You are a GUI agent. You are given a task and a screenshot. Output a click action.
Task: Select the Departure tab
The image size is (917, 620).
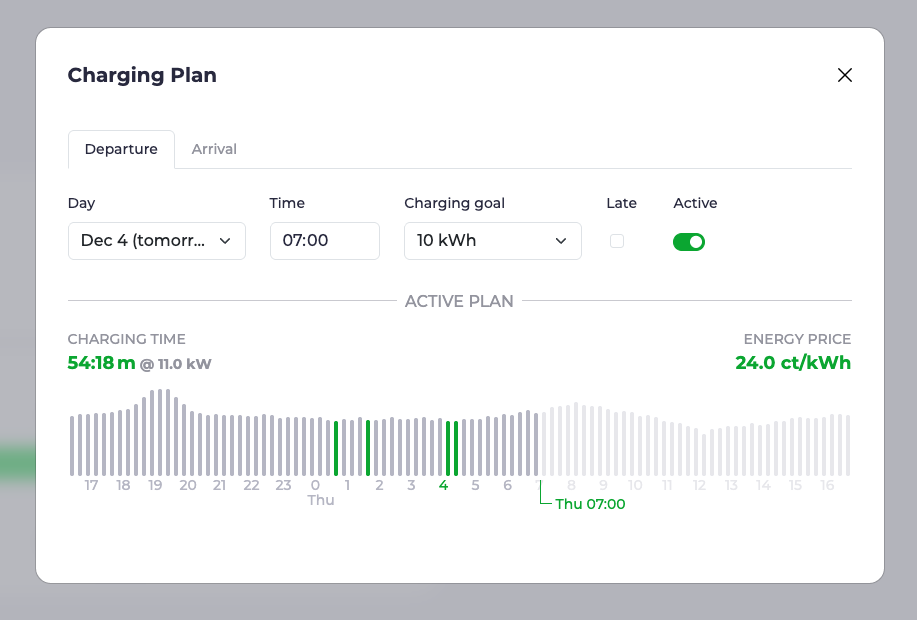click(x=121, y=149)
